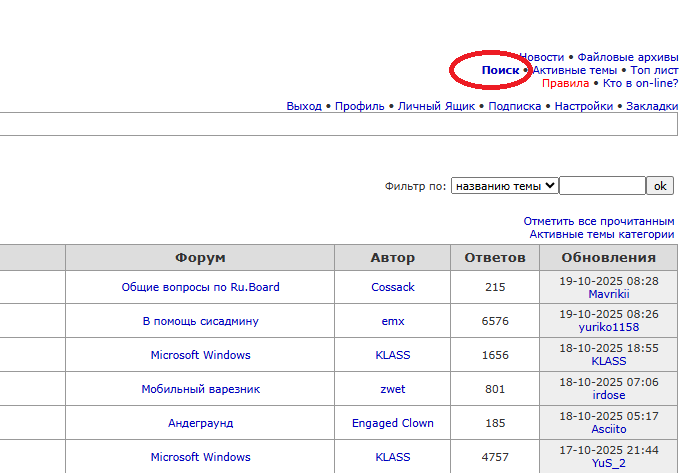The width and height of the screenshot is (699, 473).
Task: Open the Поиск search link
Action: pyautogui.click(x=500, y=70)
